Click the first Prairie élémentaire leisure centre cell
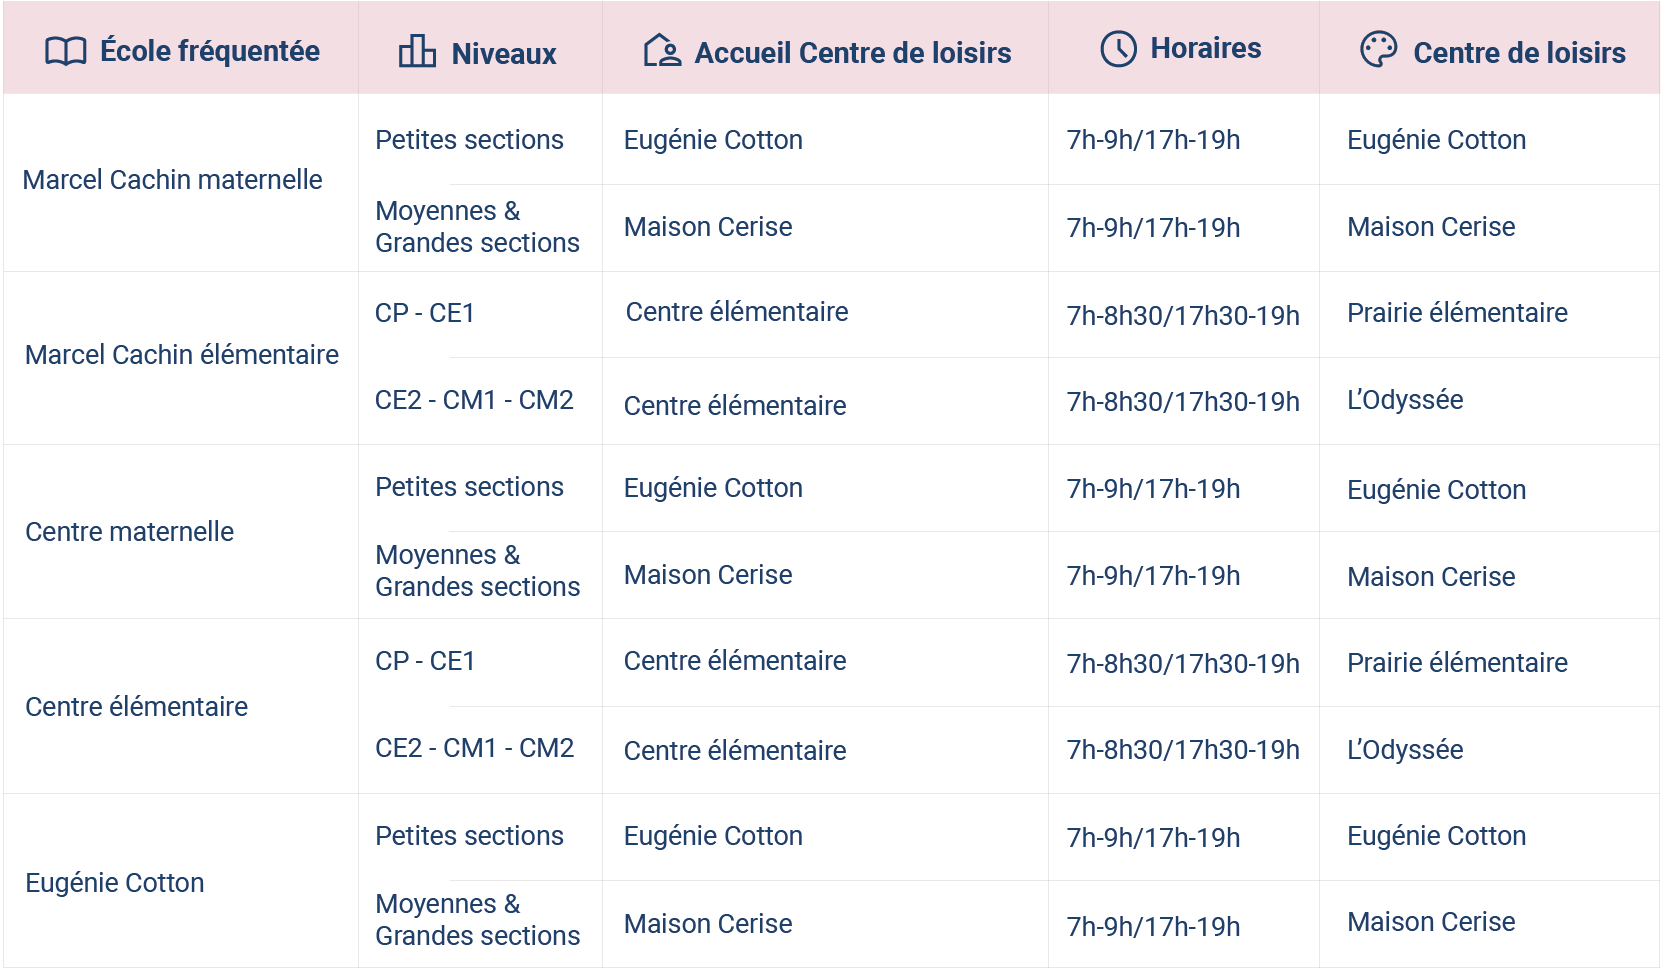The height and width of the screenshot is (971, 1666). point(1457,313)
